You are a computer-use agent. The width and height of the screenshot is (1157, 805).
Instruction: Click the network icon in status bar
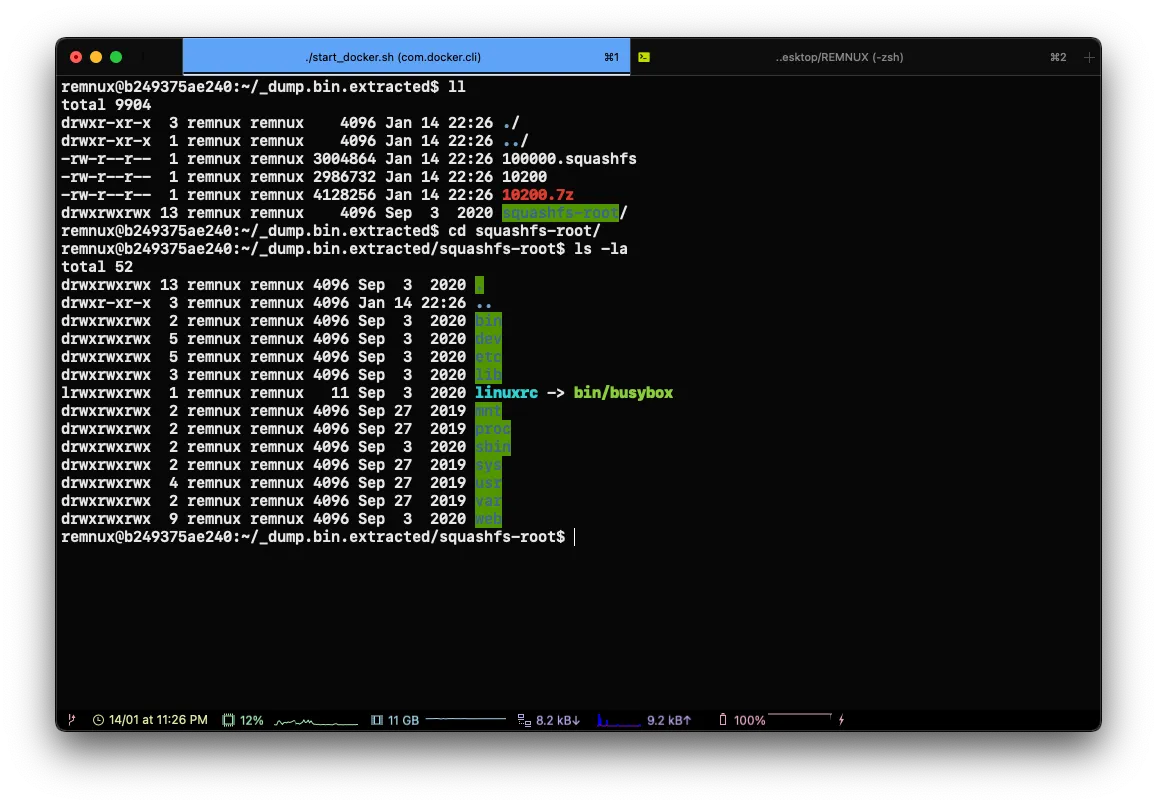pos(524,720)
